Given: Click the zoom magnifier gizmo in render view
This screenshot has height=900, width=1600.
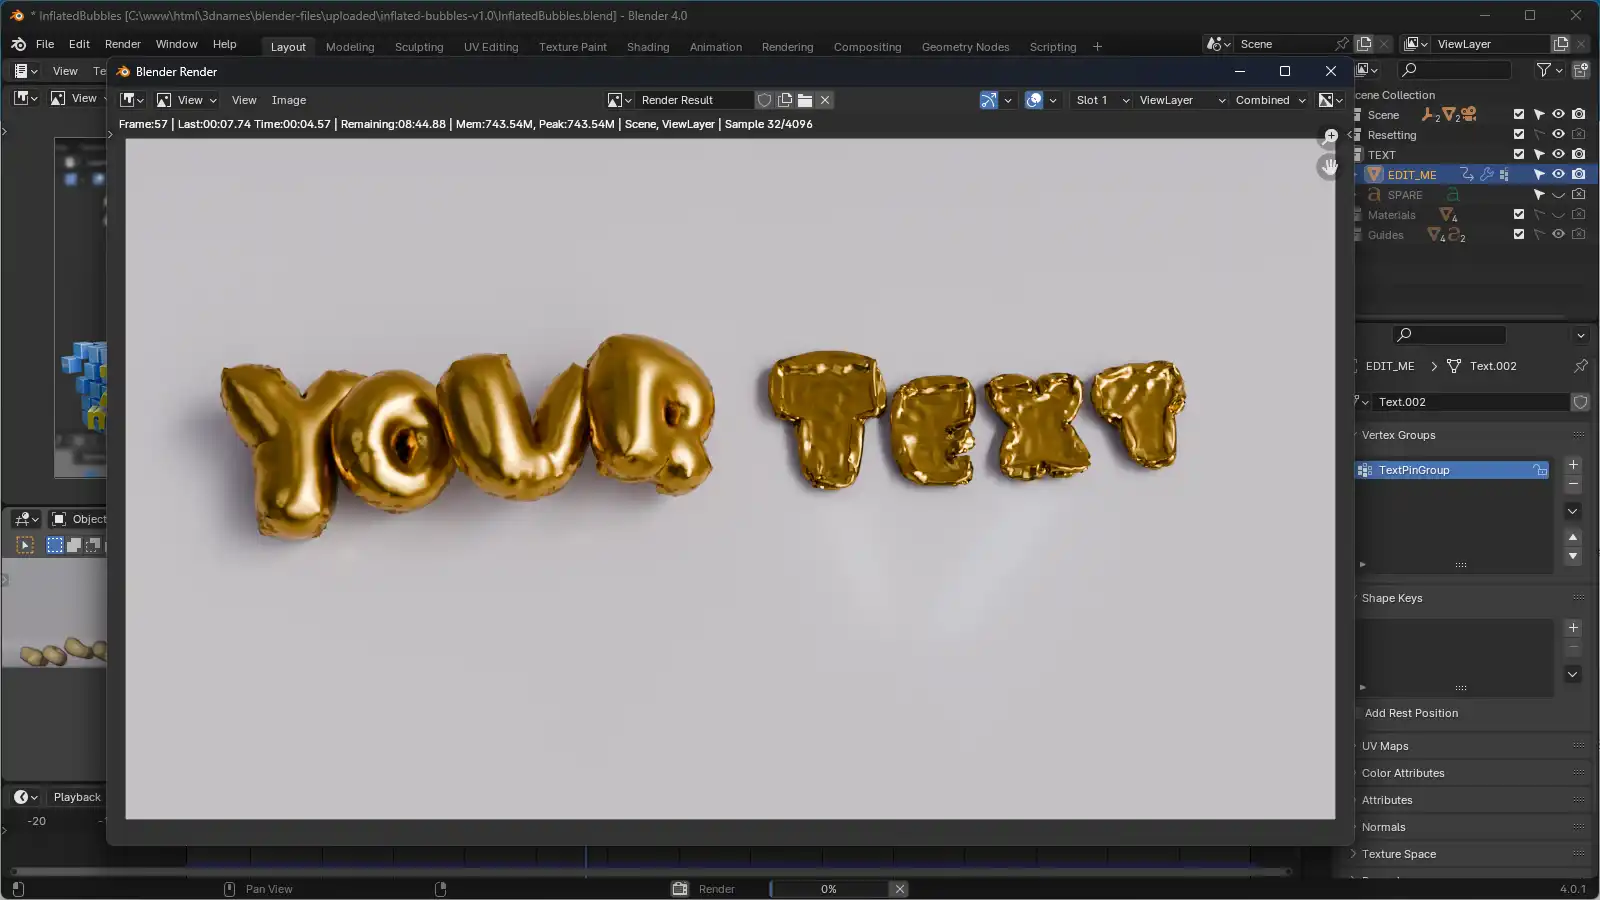Looking at the screenshot, I should (x=1330, y=136).
